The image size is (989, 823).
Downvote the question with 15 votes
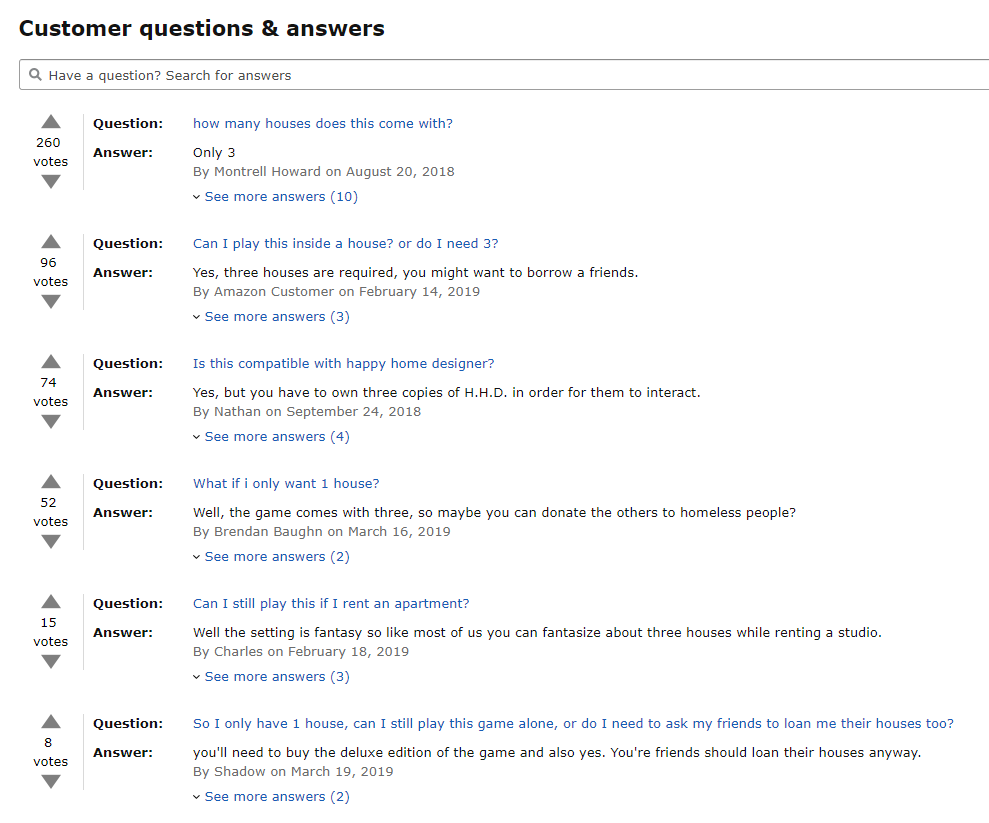coord(50,661)
